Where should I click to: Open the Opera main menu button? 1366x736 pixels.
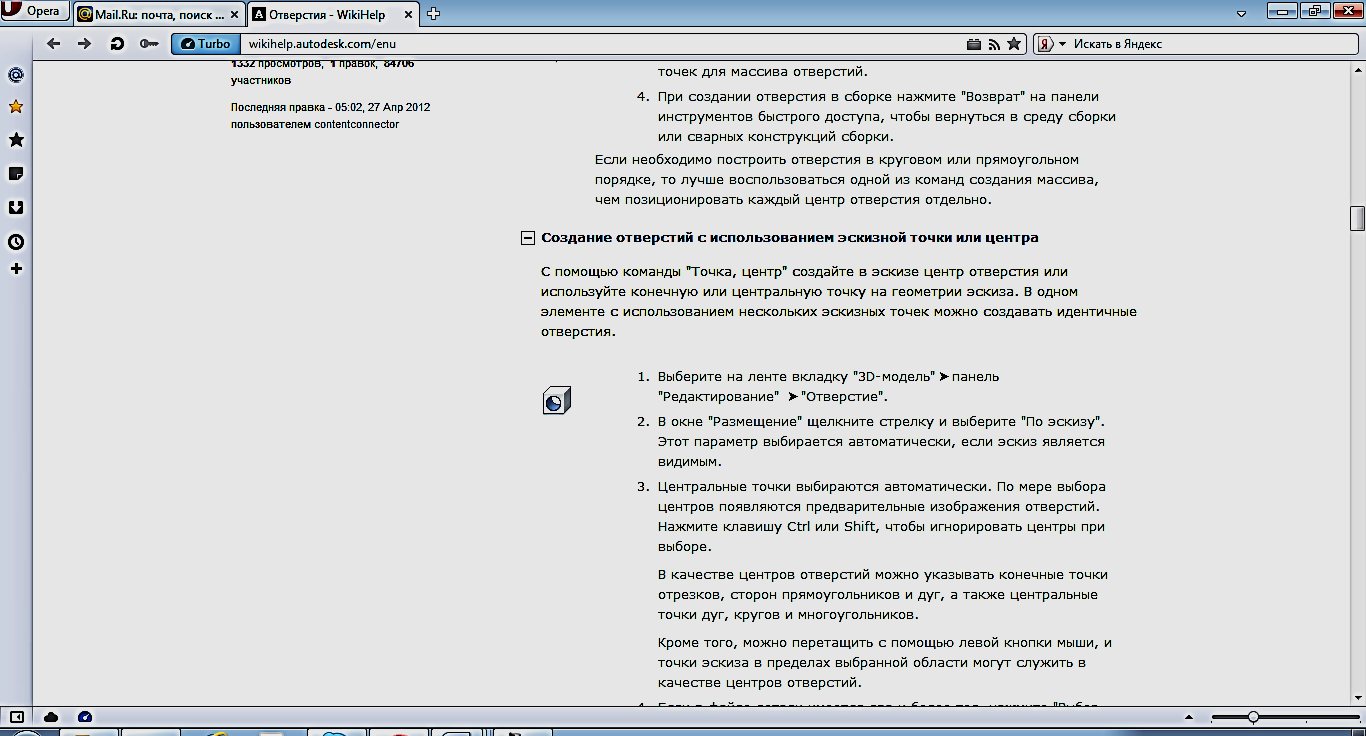(33, 12)
